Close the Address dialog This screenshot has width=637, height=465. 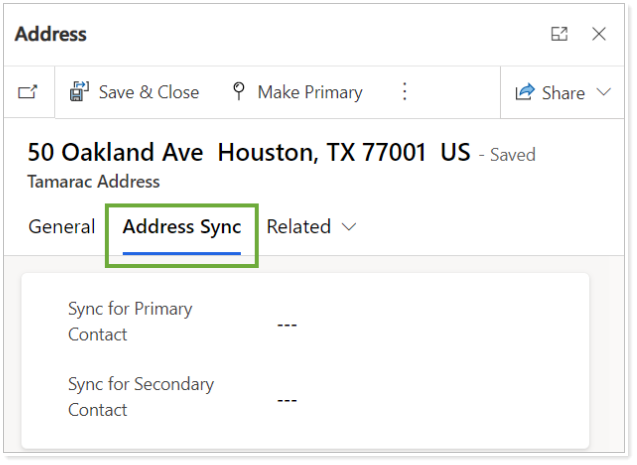click(599, 34)
